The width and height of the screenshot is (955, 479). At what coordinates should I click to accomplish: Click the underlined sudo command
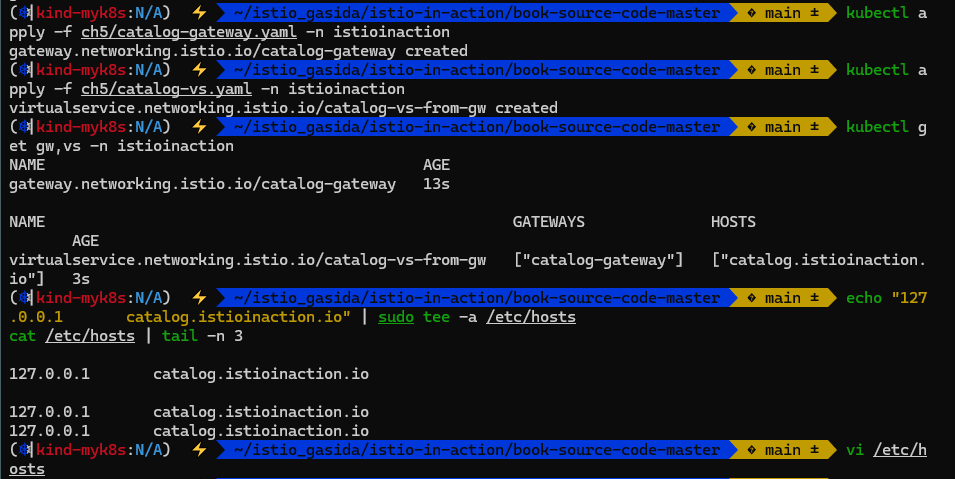tap(395, 317)
